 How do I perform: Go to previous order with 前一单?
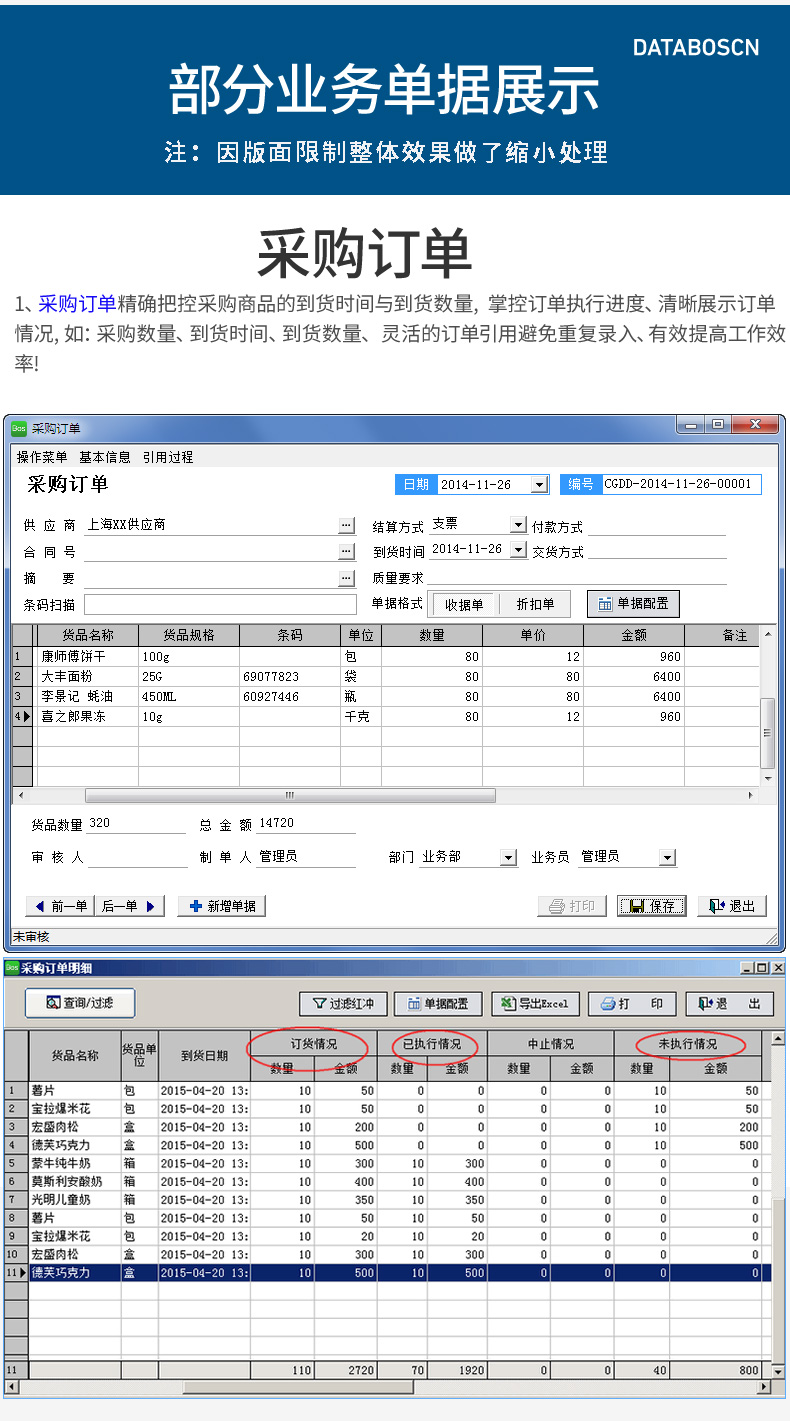pos(60,906)
